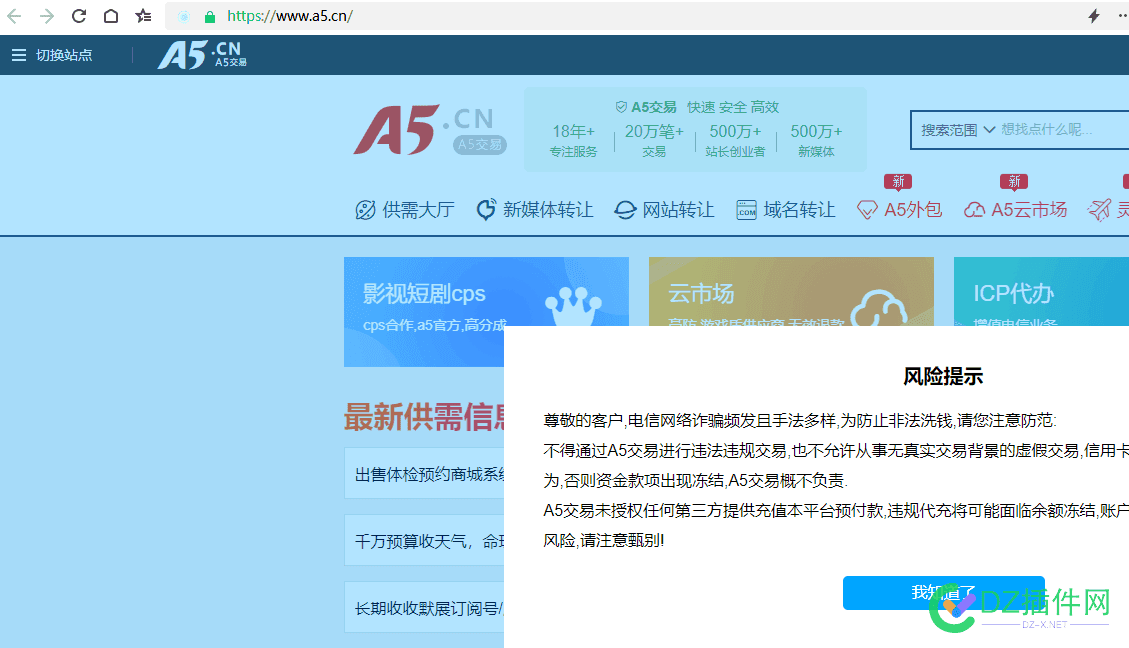Viewport: 1129px width, 648px height.
Task: Click the A5外包 diamond icon
Action: [x=867, y=210]
